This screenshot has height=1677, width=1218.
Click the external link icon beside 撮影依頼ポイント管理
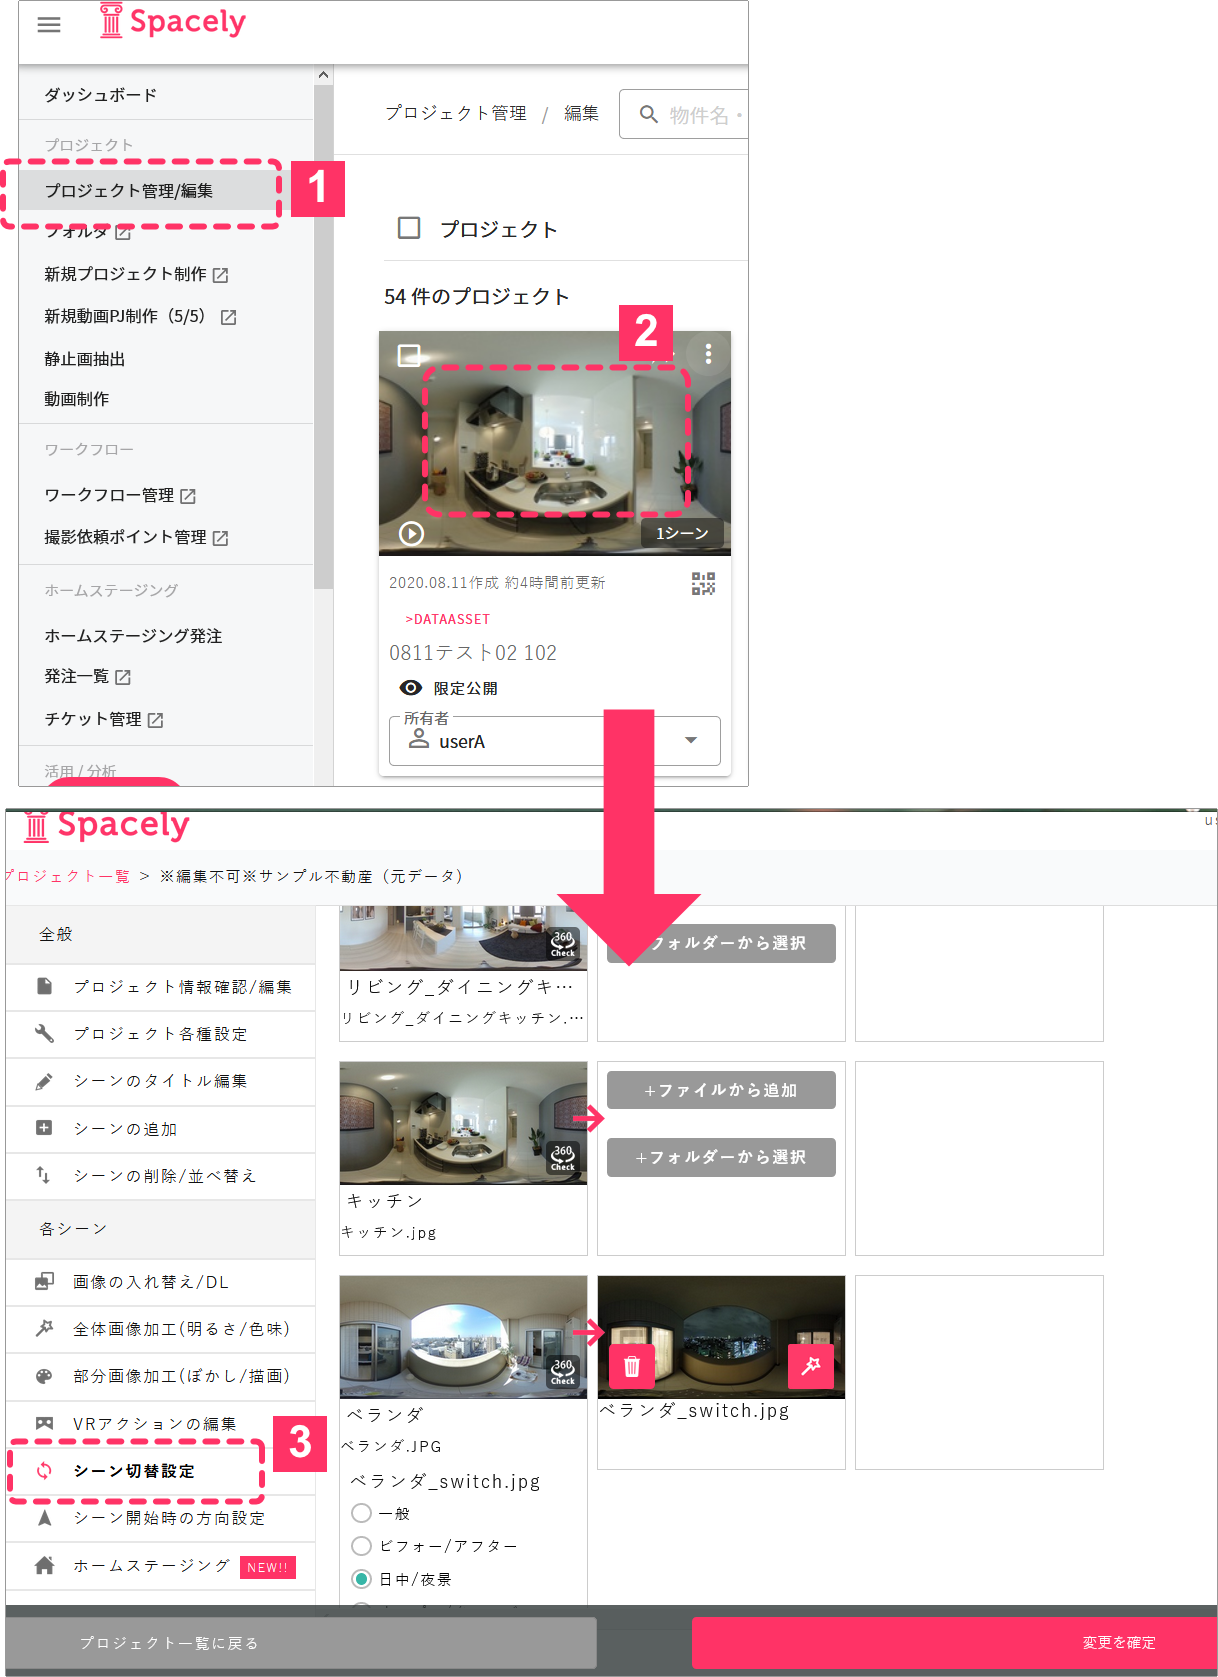220,538
